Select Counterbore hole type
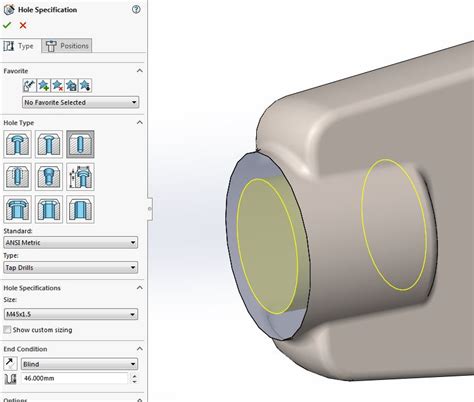This screenshot has width=474, height=402. (17, 144)
